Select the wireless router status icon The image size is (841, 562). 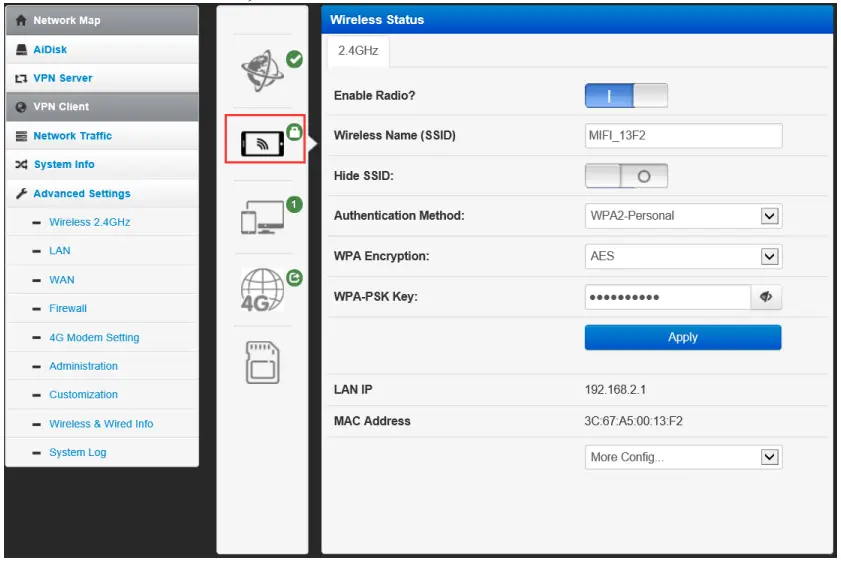pos(262,143)
